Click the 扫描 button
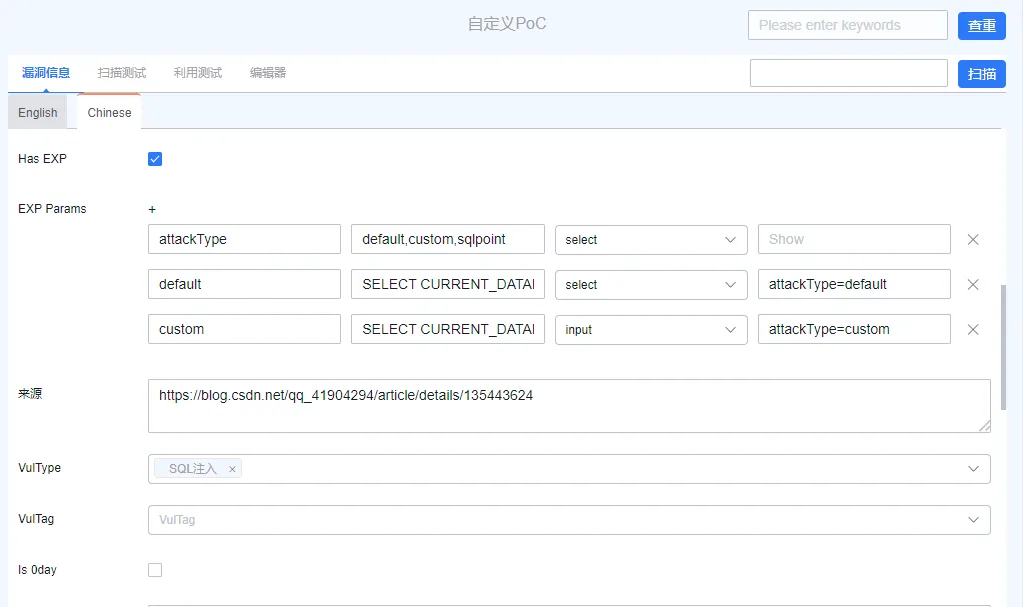This screenshot has width=1023, height=607. [x=981, y=74]
